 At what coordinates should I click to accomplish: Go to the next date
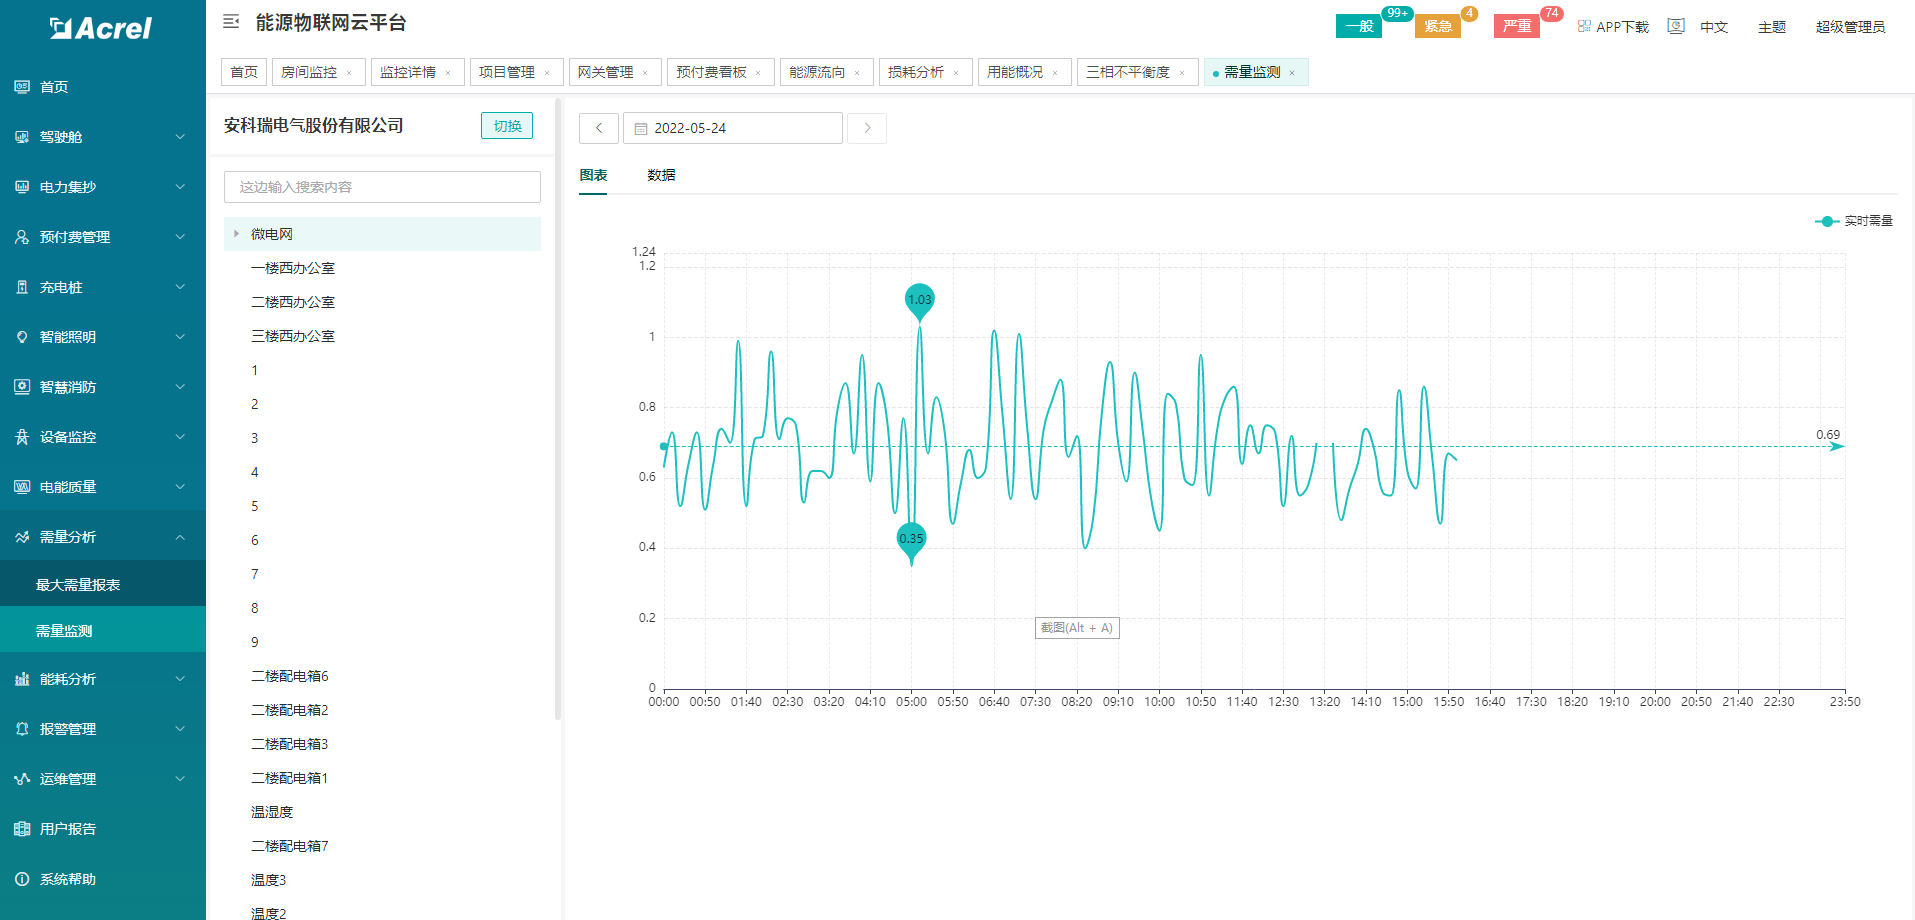click(867, 128)
